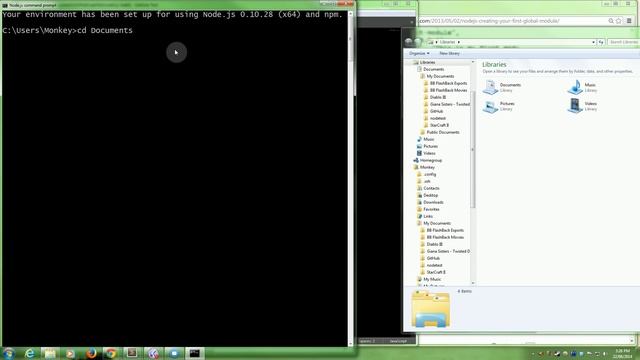Select Homegroup in the navigation tree
The image size is (640, 360).
(x=430, y=160)
